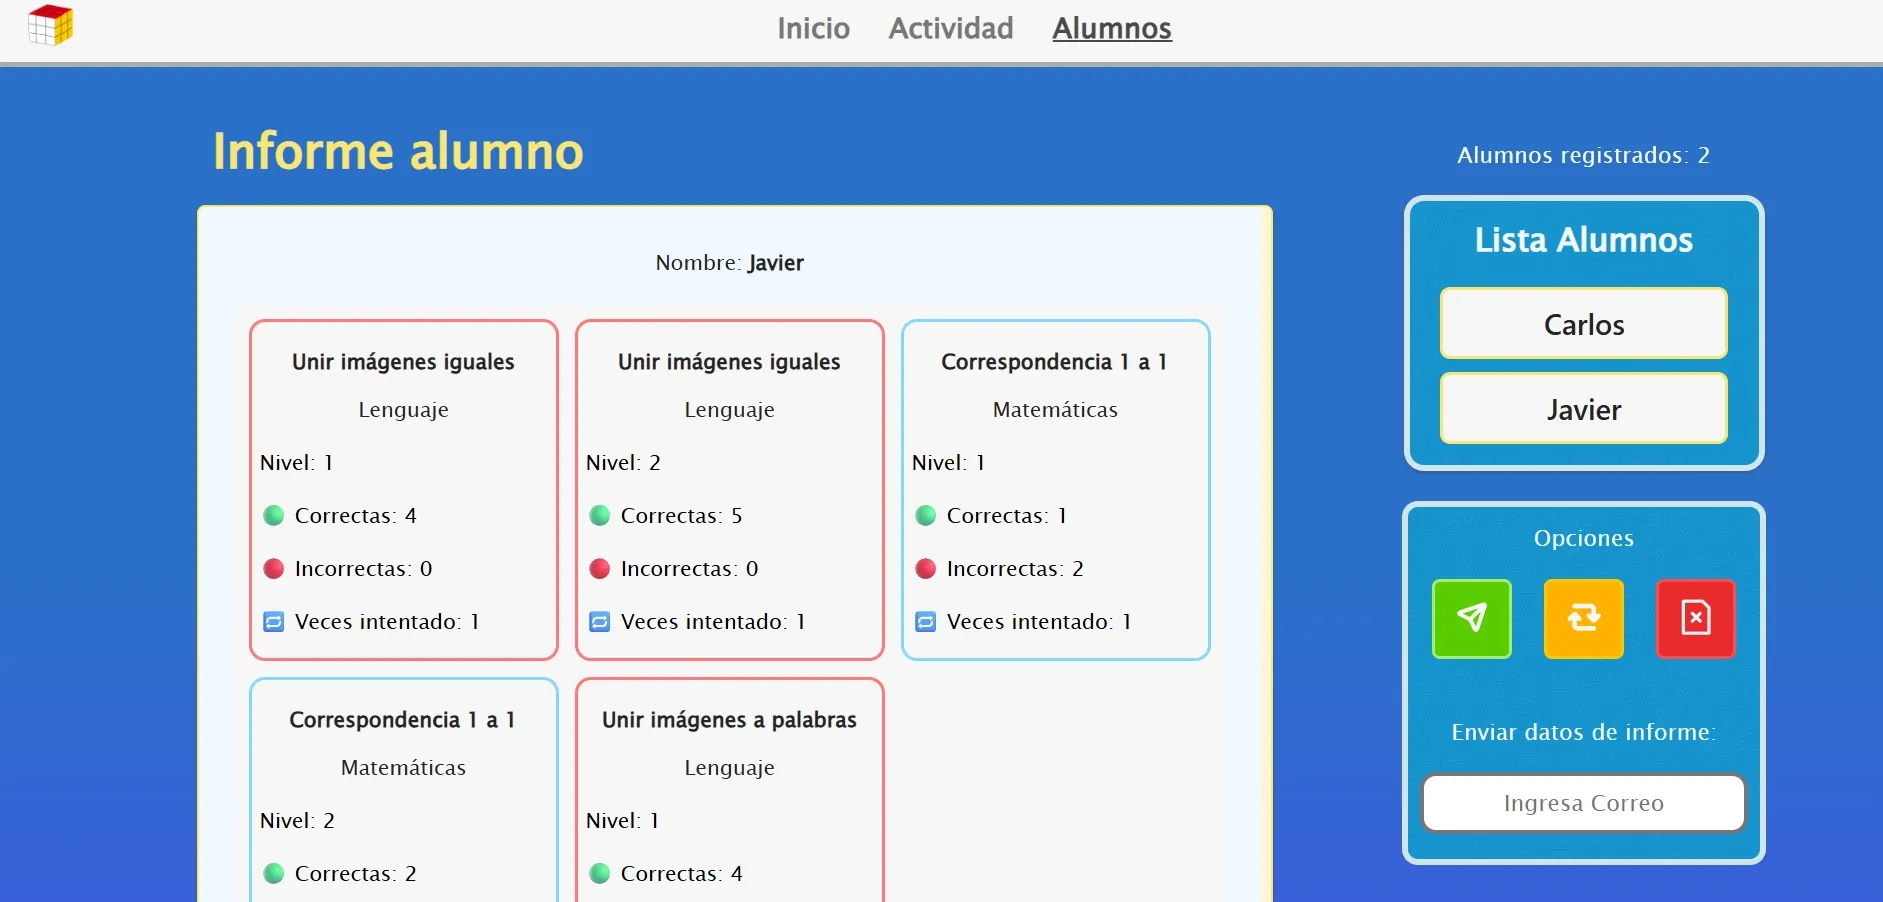Viewport: 1883px width, 902px height.
Task: Click the red delete file icon
Action: tap(1695, 618)
